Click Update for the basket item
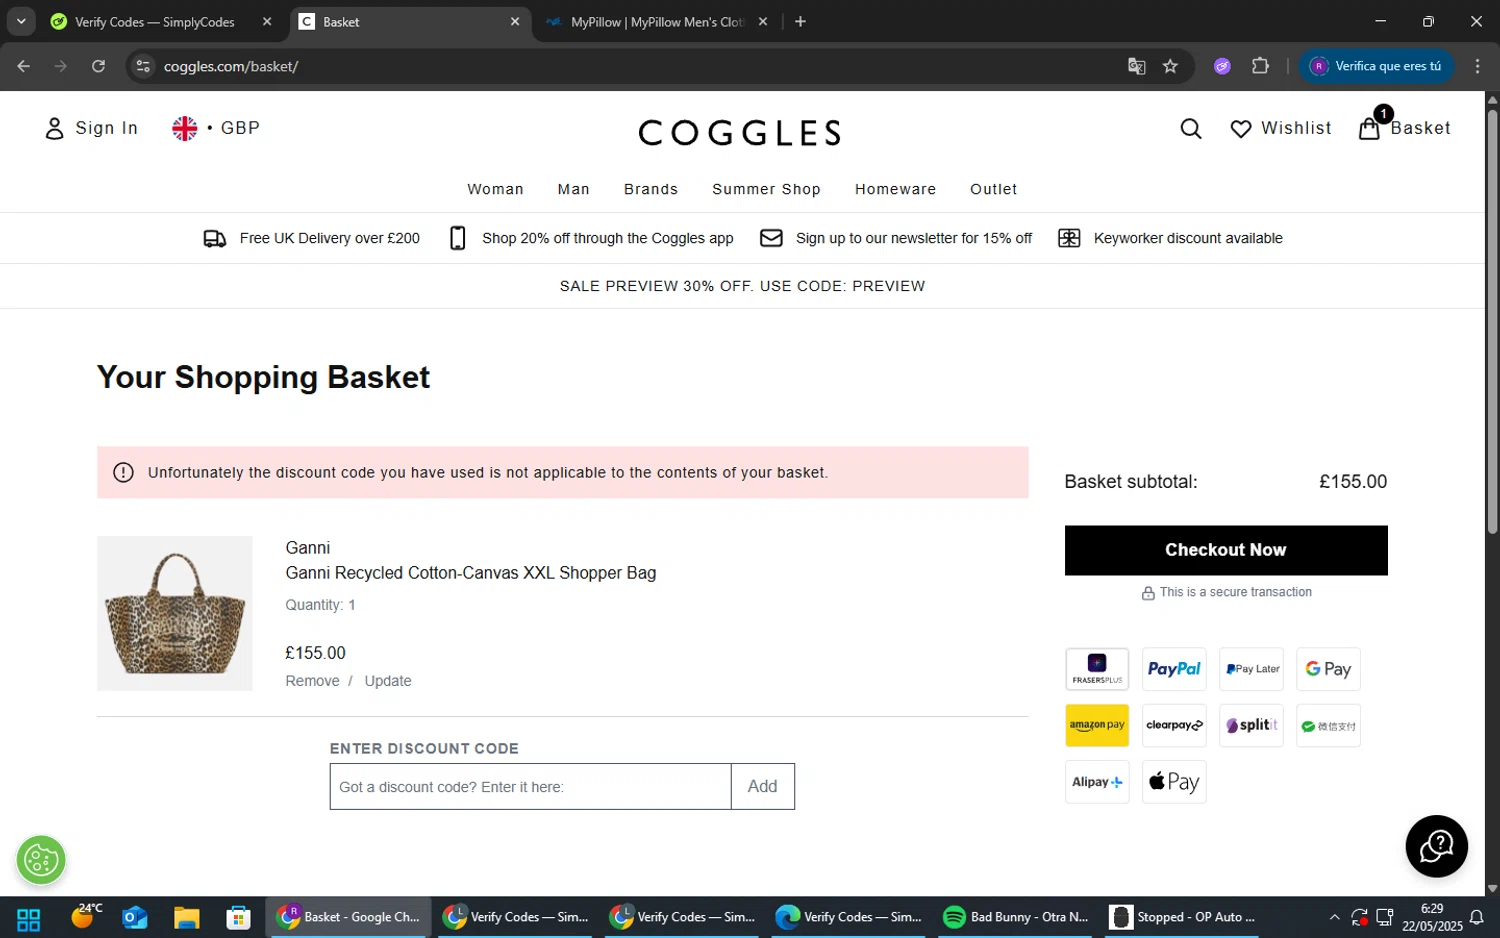The width and height of the screenshot is (1500, 938). [x=388, y=681]
